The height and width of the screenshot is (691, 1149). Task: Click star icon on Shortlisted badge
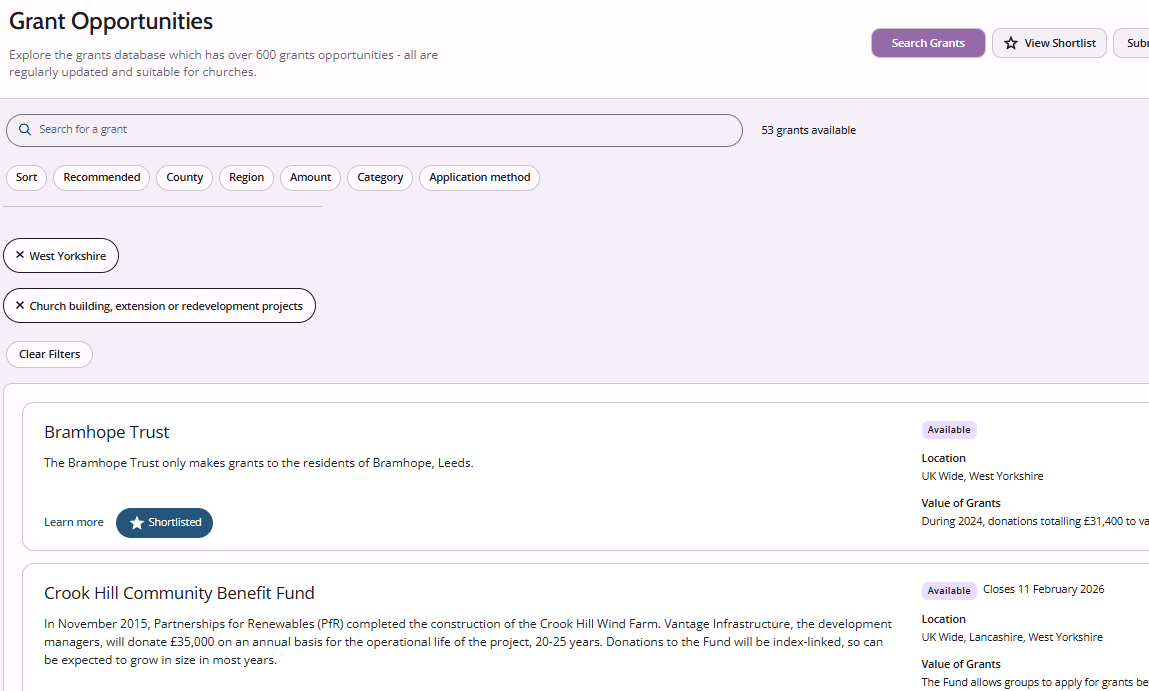(137, 523)
